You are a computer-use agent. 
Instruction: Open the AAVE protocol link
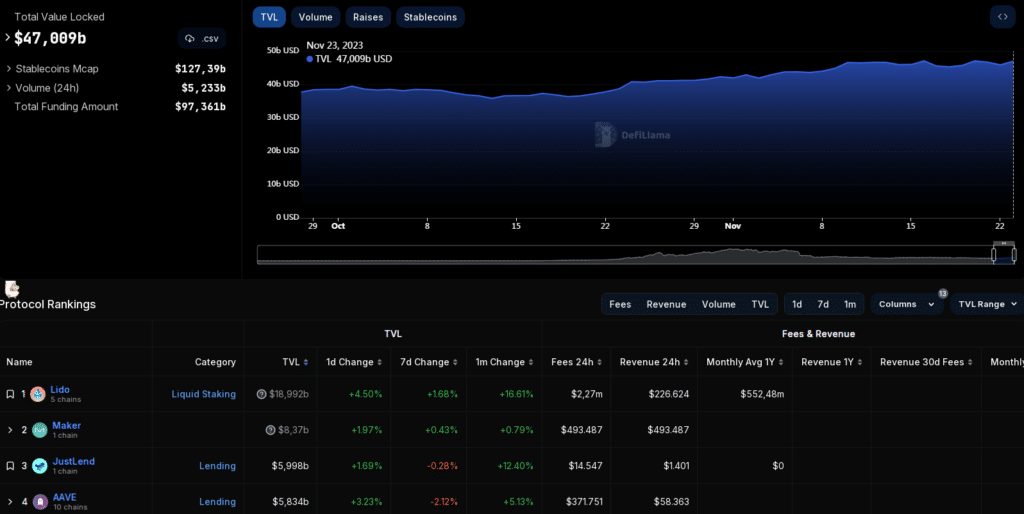pyautogui.click(x=65, y=498)
